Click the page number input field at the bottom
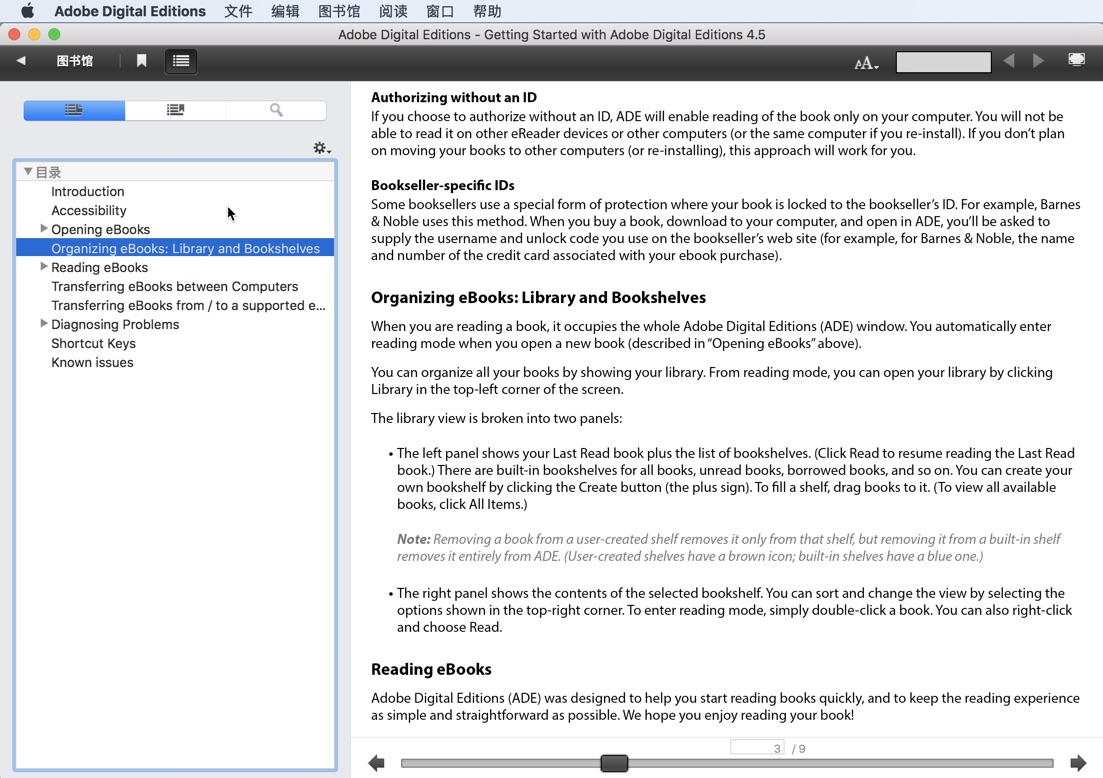 pos(758,747)
